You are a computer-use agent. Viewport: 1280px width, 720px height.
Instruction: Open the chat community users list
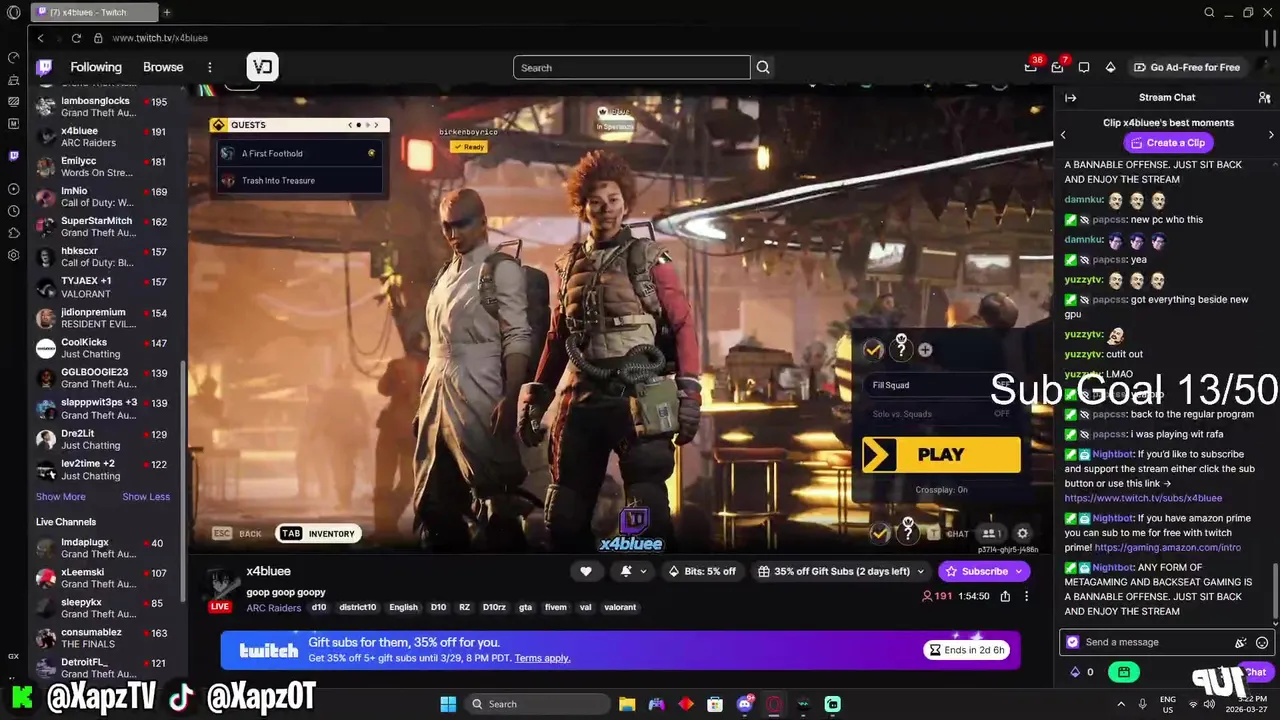pyautogui.click(x=1264, y=97)
